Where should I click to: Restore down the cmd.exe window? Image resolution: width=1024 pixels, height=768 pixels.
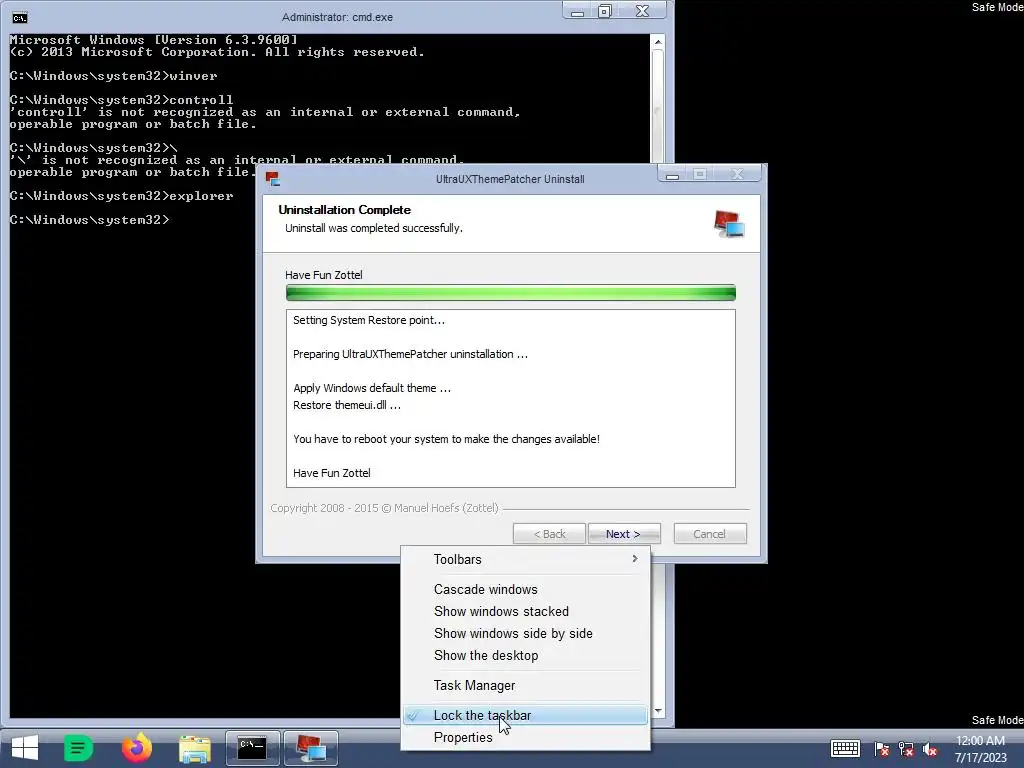click(605, 11)
